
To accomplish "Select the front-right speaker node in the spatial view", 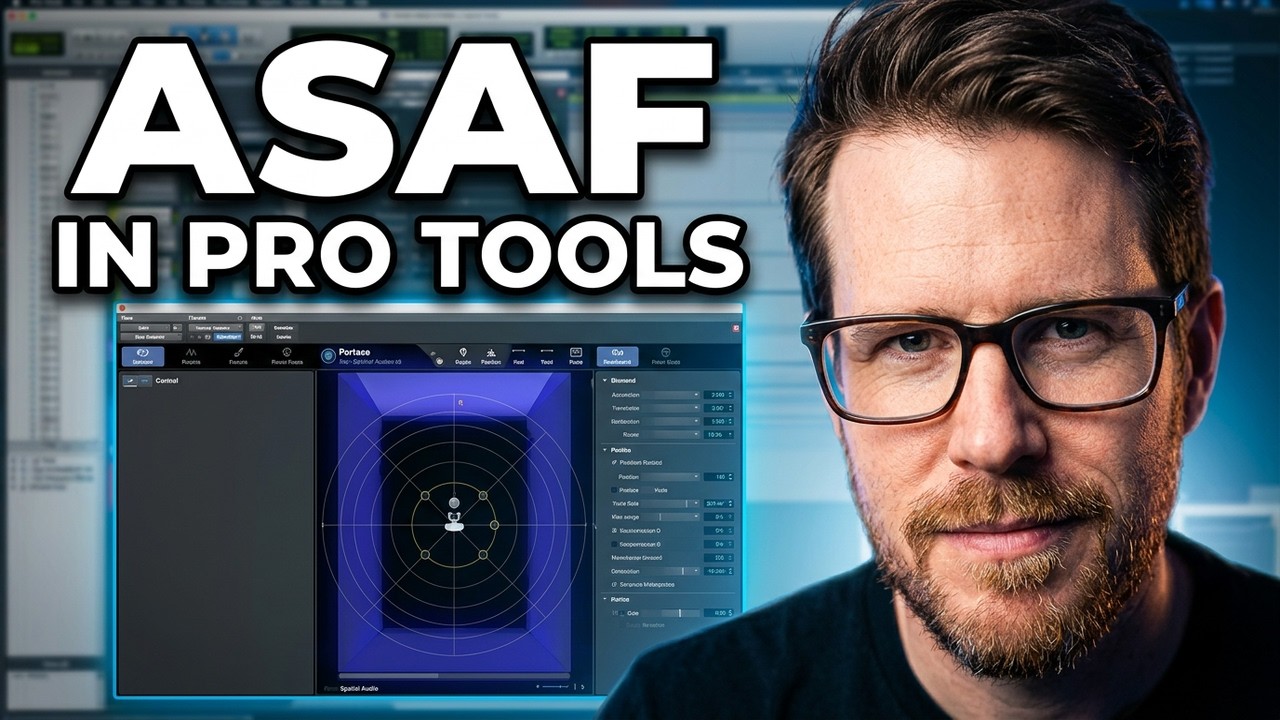I will coord(482,496).
